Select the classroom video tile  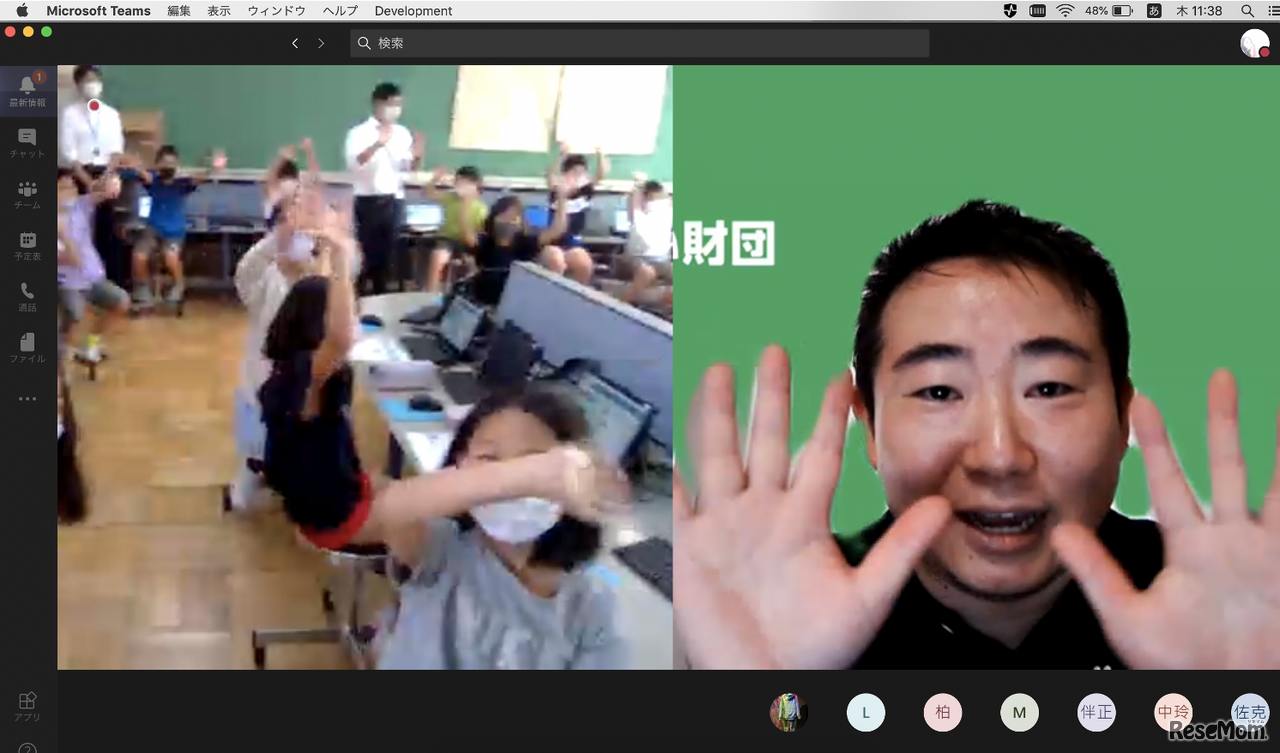[365, 367]
